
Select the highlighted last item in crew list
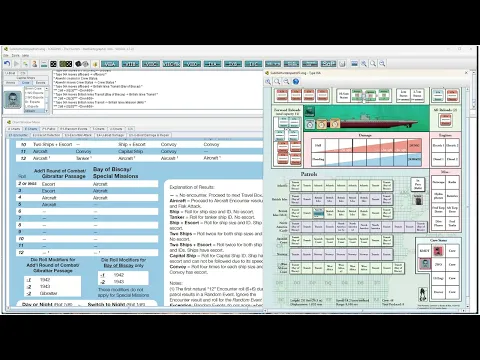[x=34, y=111]
